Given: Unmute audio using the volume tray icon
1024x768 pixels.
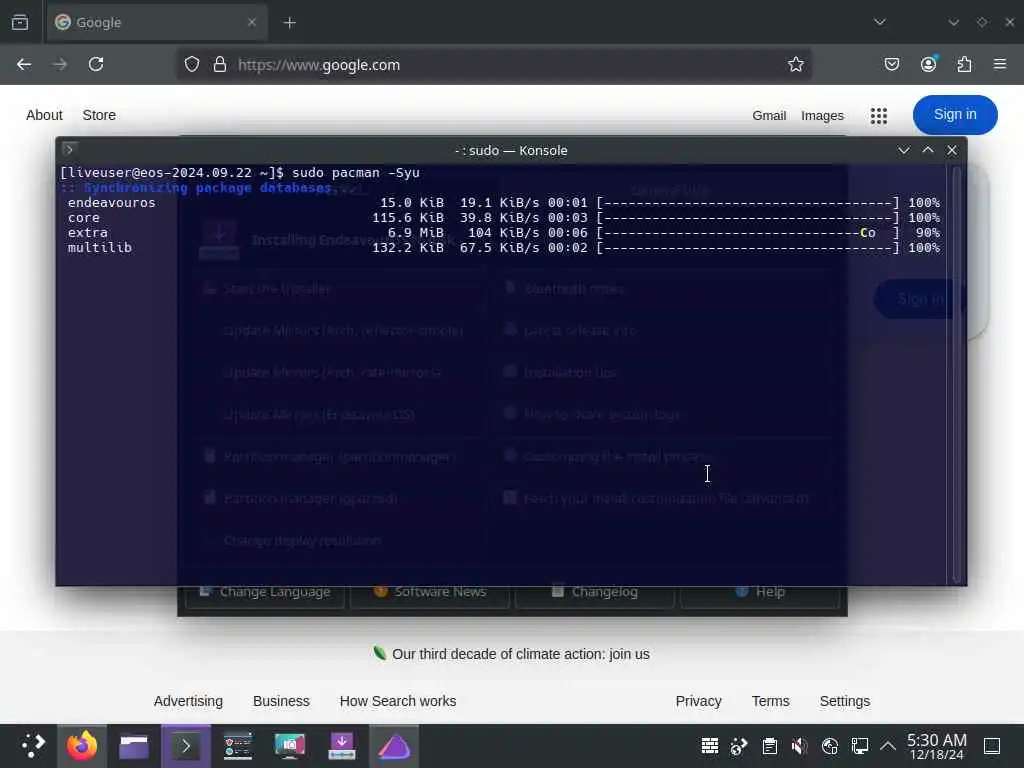Looking at the screenshot, I should (x=799, y=746).
